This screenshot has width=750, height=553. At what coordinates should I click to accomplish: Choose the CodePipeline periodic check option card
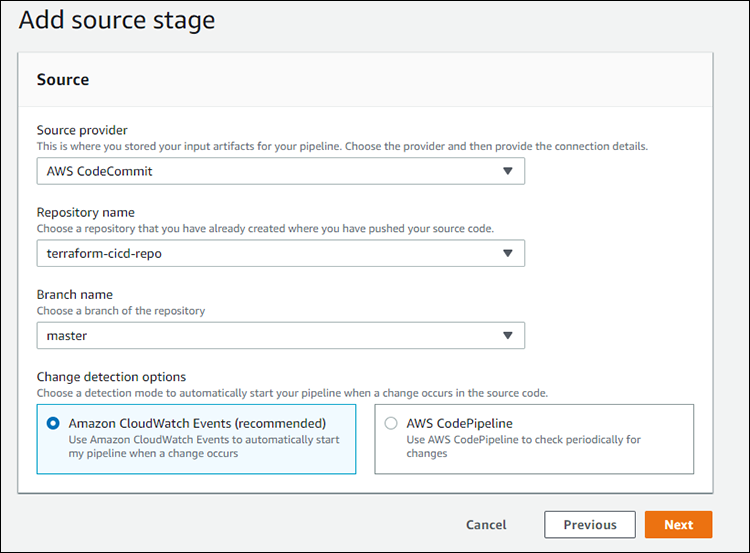[533, 439]
